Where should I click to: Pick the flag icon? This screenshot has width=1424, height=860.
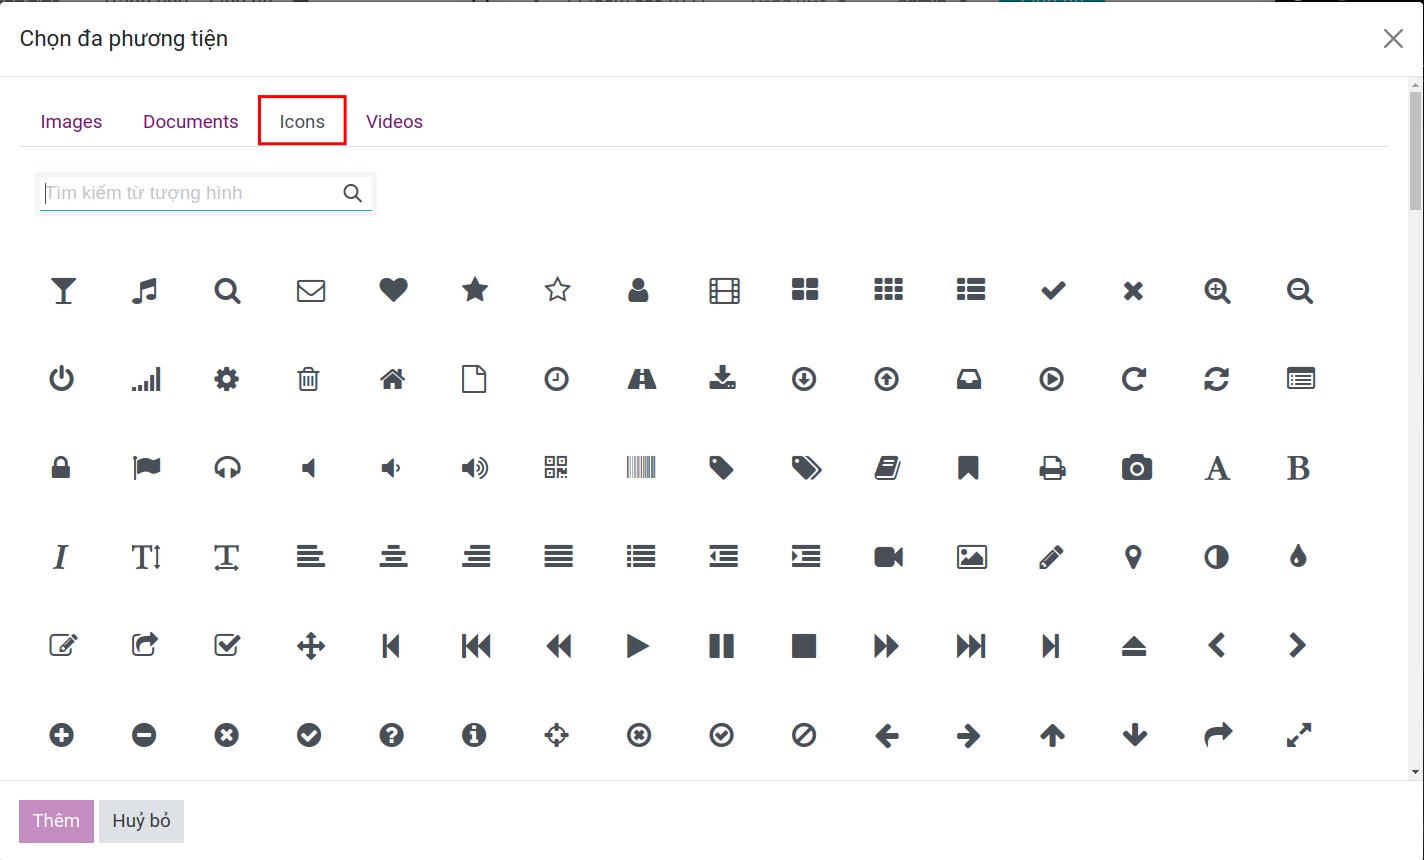tap(147, 467)
